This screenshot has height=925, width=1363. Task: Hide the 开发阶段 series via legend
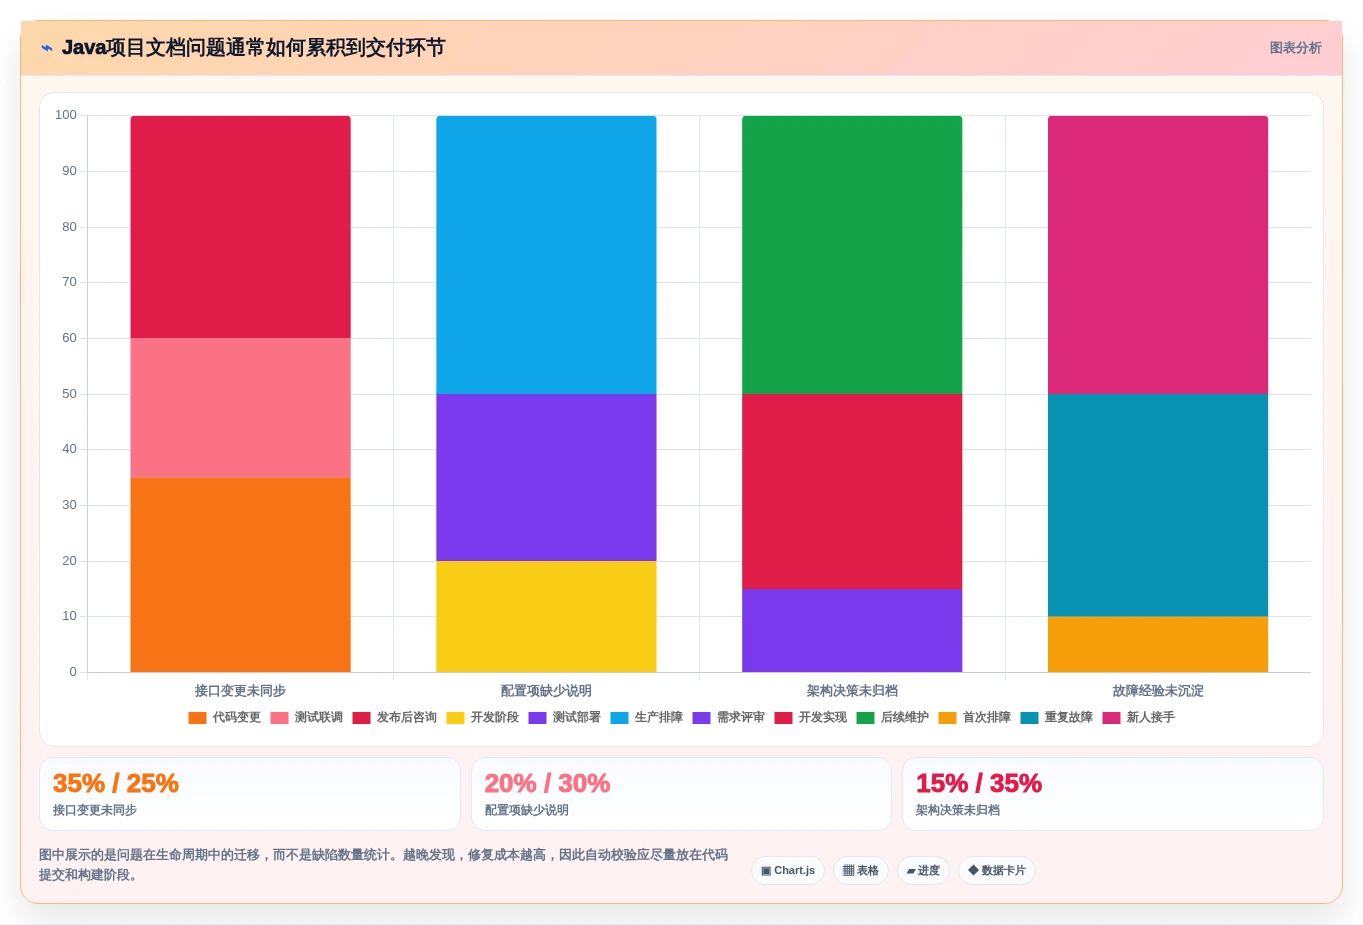coord(482,718)
